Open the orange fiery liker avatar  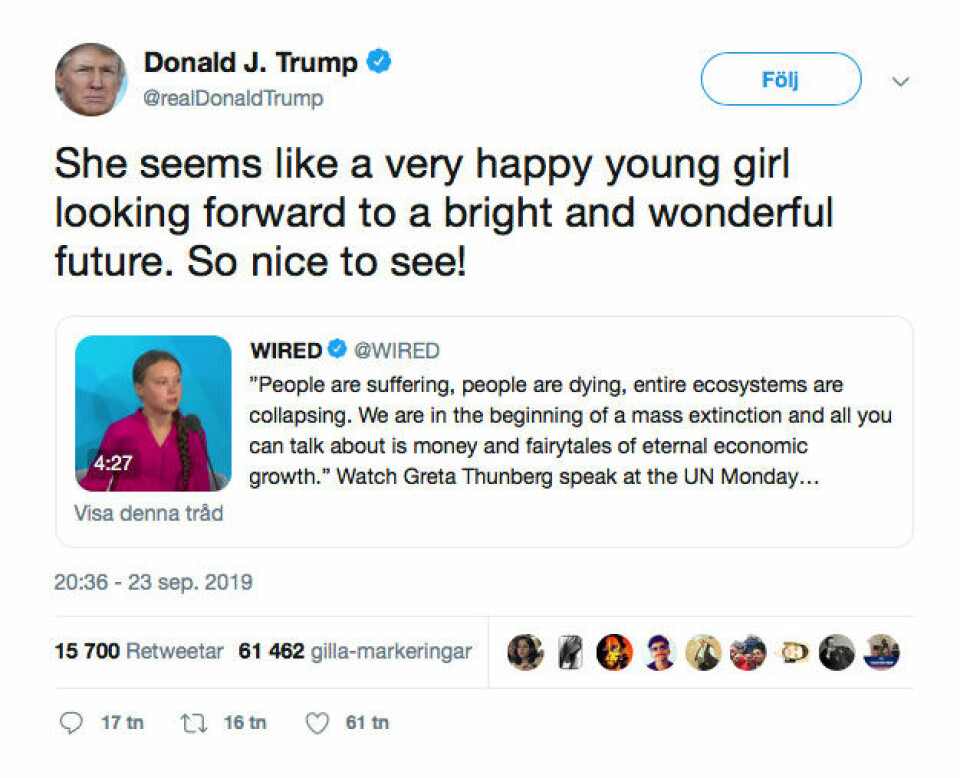[x=614, y=652]
